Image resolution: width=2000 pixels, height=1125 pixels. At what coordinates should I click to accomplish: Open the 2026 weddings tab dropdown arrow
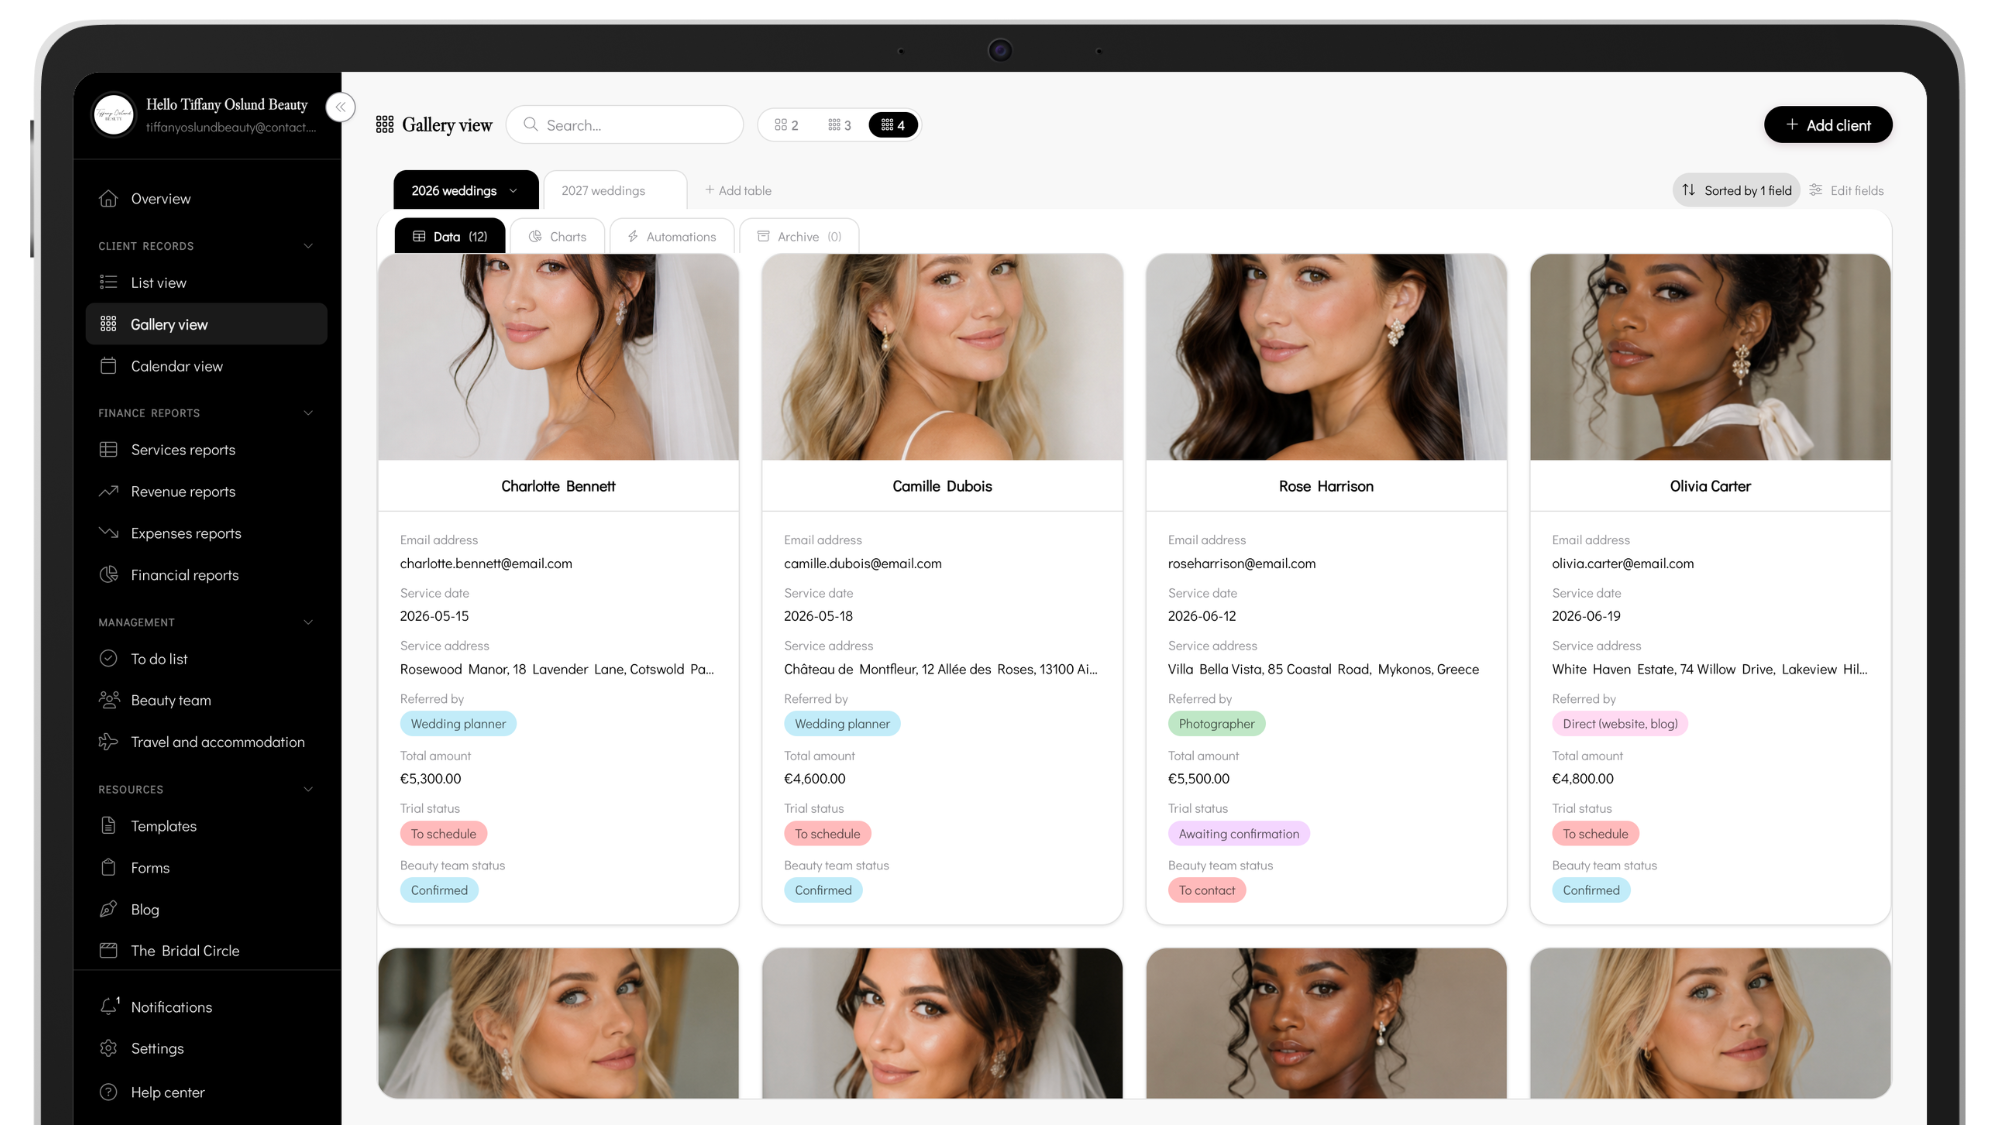click(x=514, y=191)
